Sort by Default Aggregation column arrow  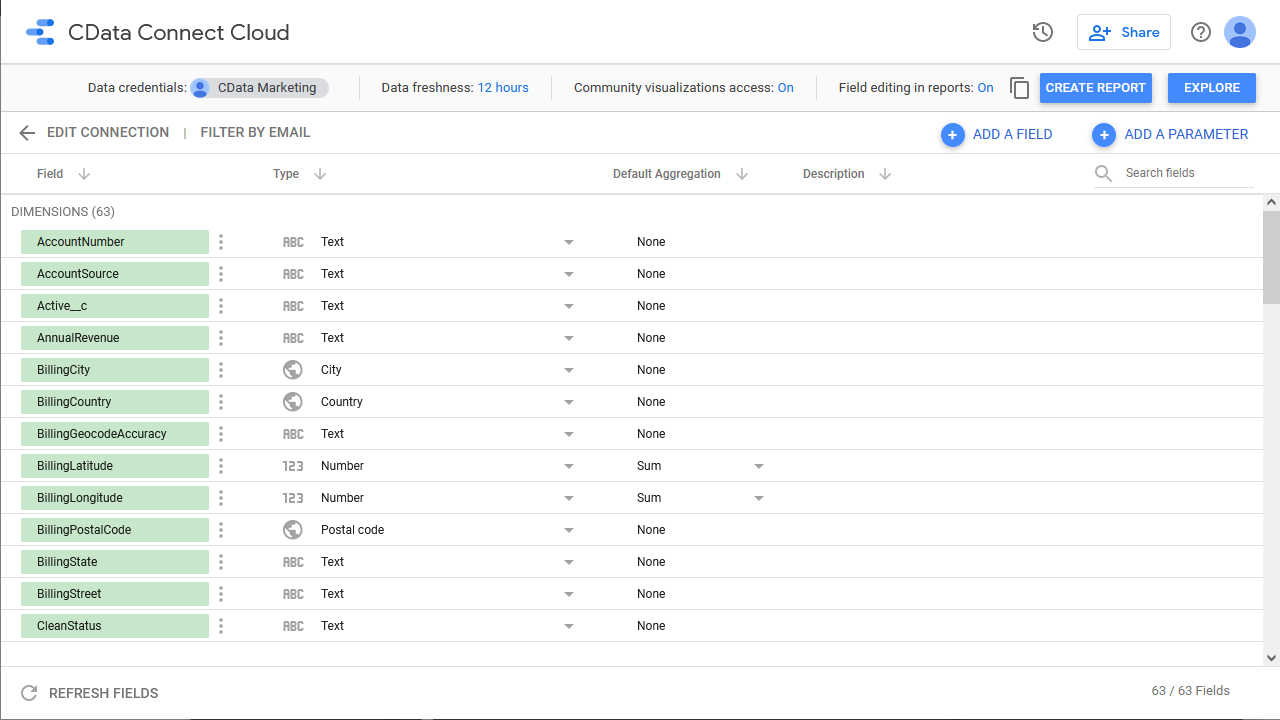click(742, 174)
